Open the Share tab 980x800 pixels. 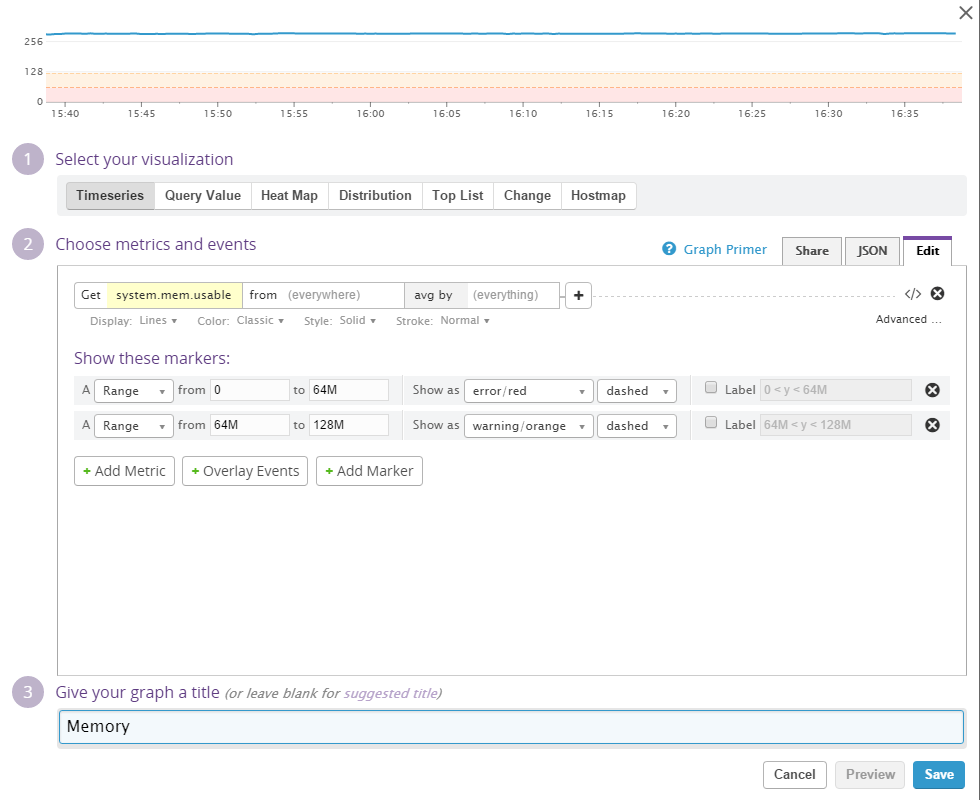811,251
